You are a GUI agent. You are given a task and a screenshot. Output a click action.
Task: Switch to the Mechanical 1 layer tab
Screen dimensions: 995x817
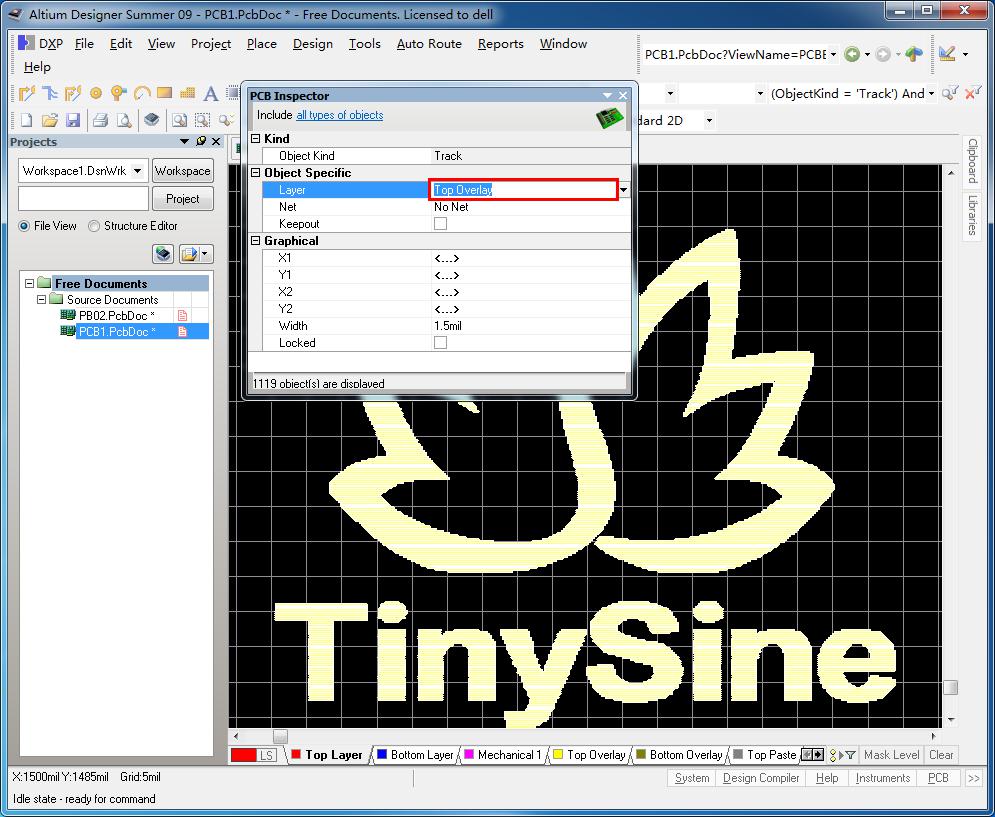[x=503, y=755]
